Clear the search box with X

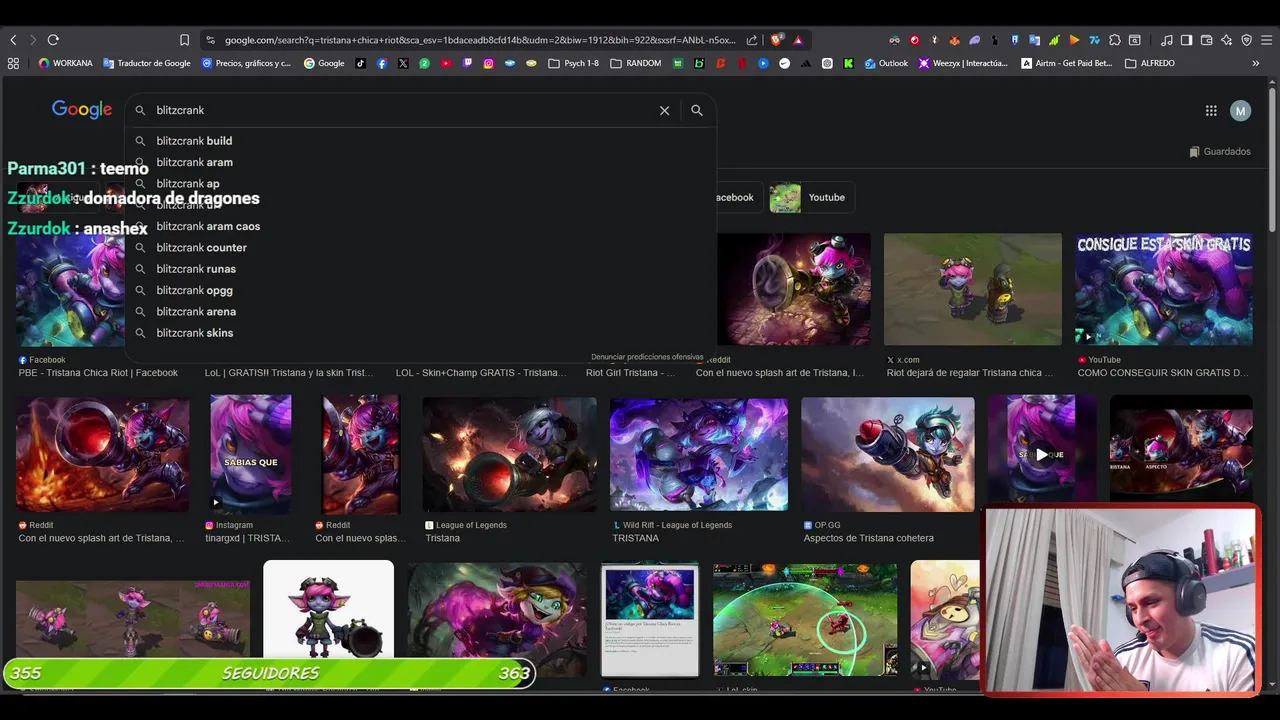tap(664, 111)
